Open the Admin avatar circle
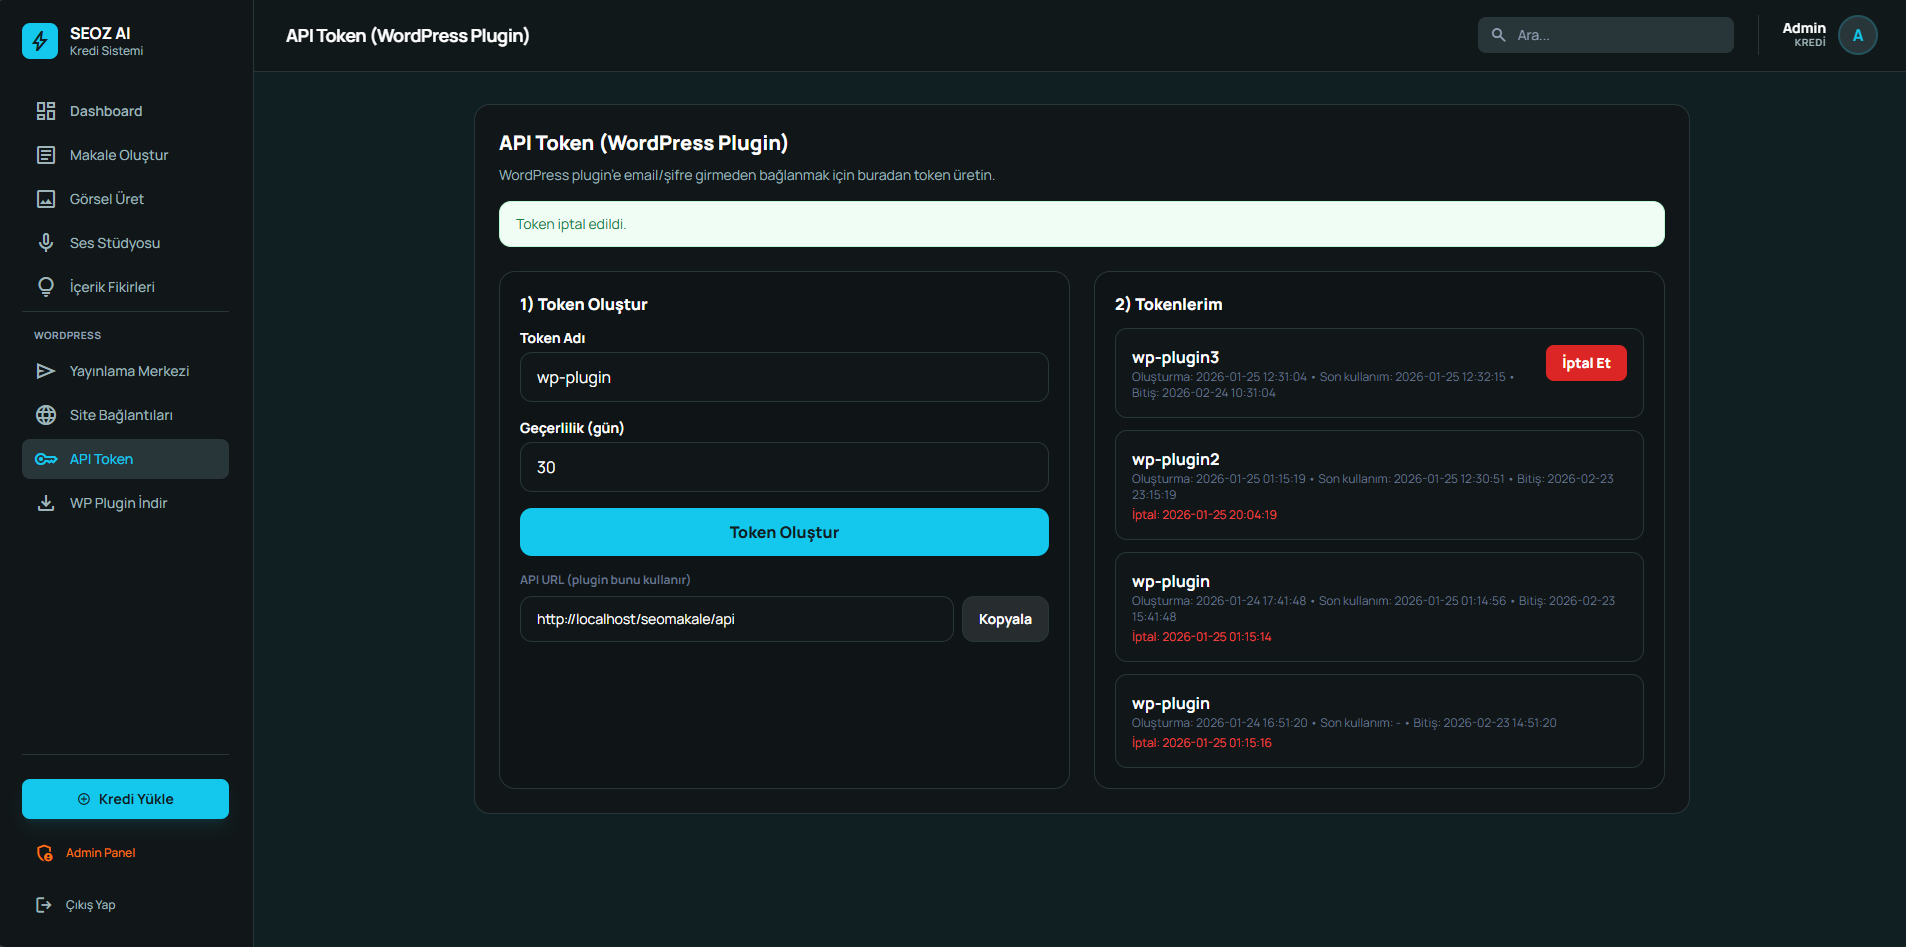 point(1857,35)
